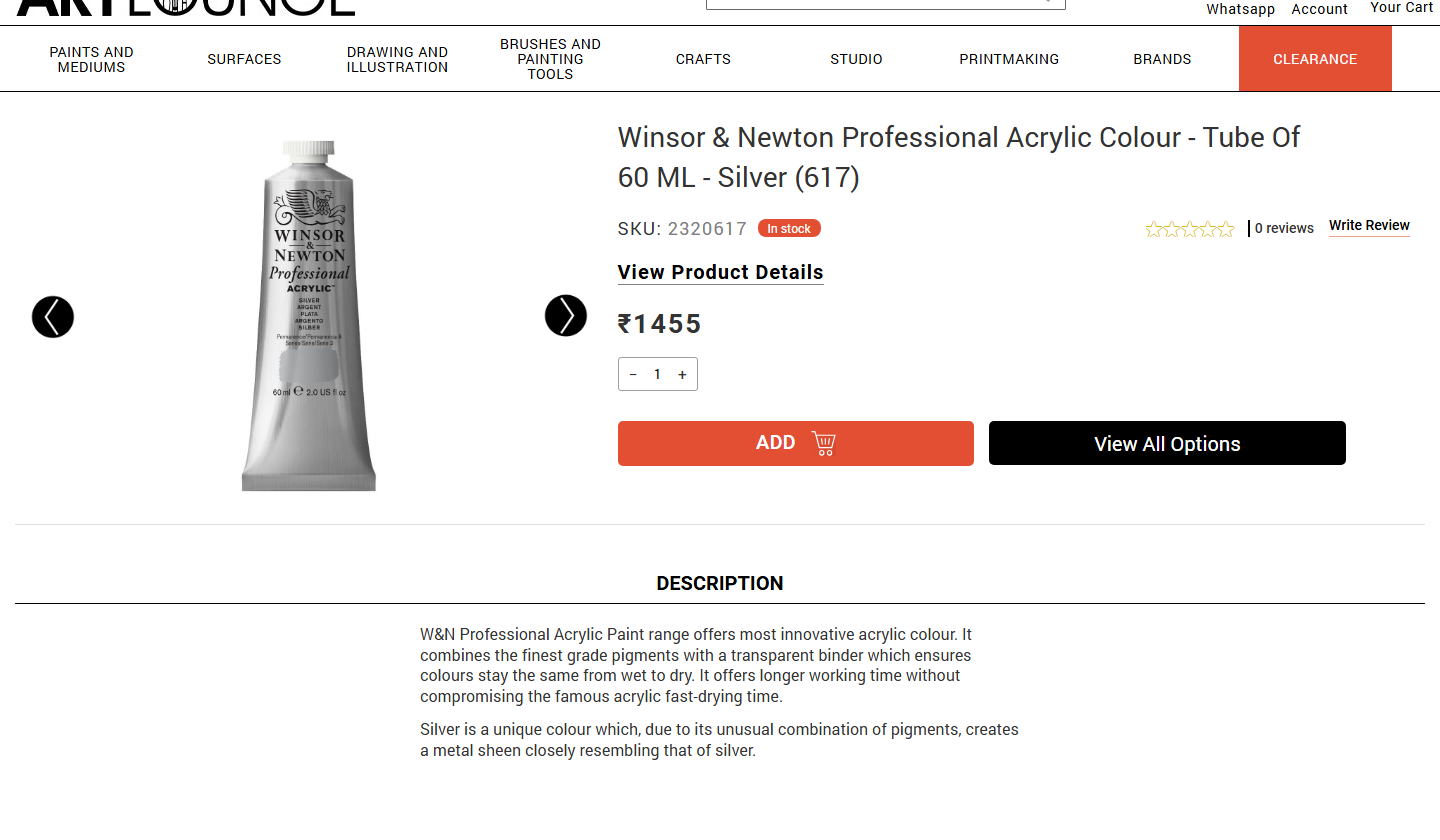This screenshot has width=1440, height=840.
Task: Click the Write Review link
Action: tap(1369, 226)
